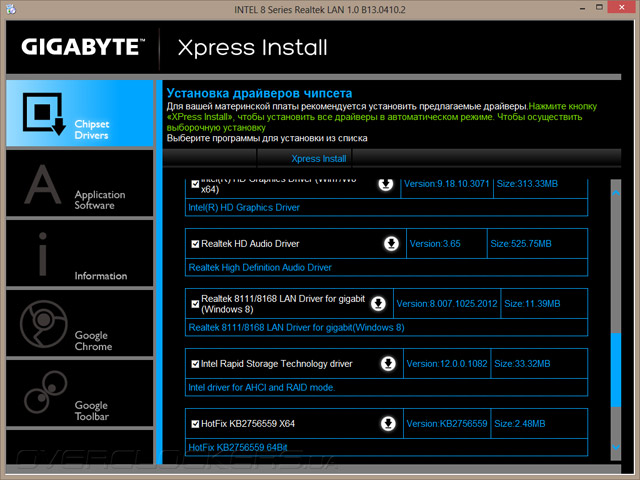Click the GIGABYTE logo
Viewport: 640px width, 480px height.
coord(83,47)
